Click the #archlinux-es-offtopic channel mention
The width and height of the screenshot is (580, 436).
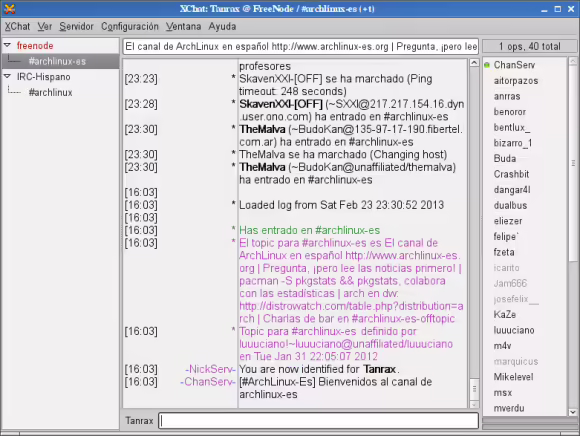tap(403, 319)
